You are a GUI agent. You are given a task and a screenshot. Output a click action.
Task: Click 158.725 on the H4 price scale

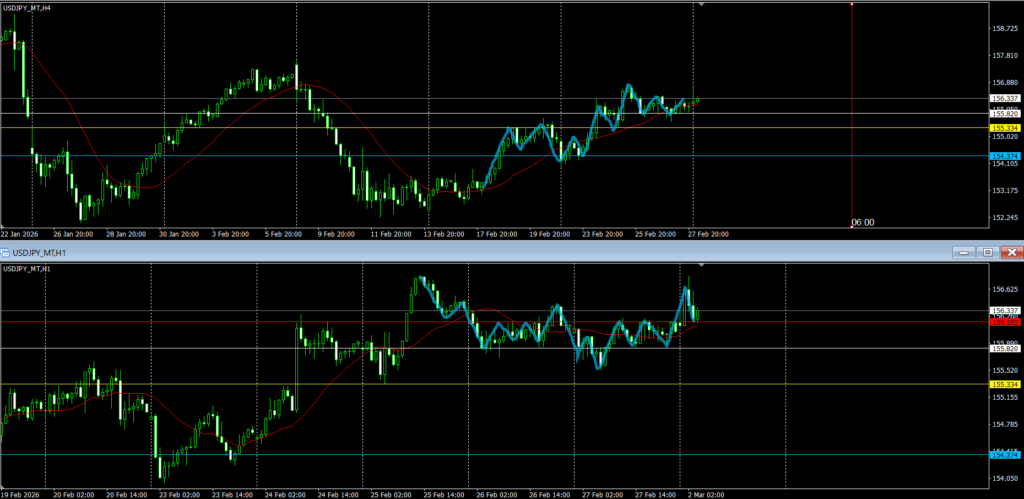coord(1004,29)
